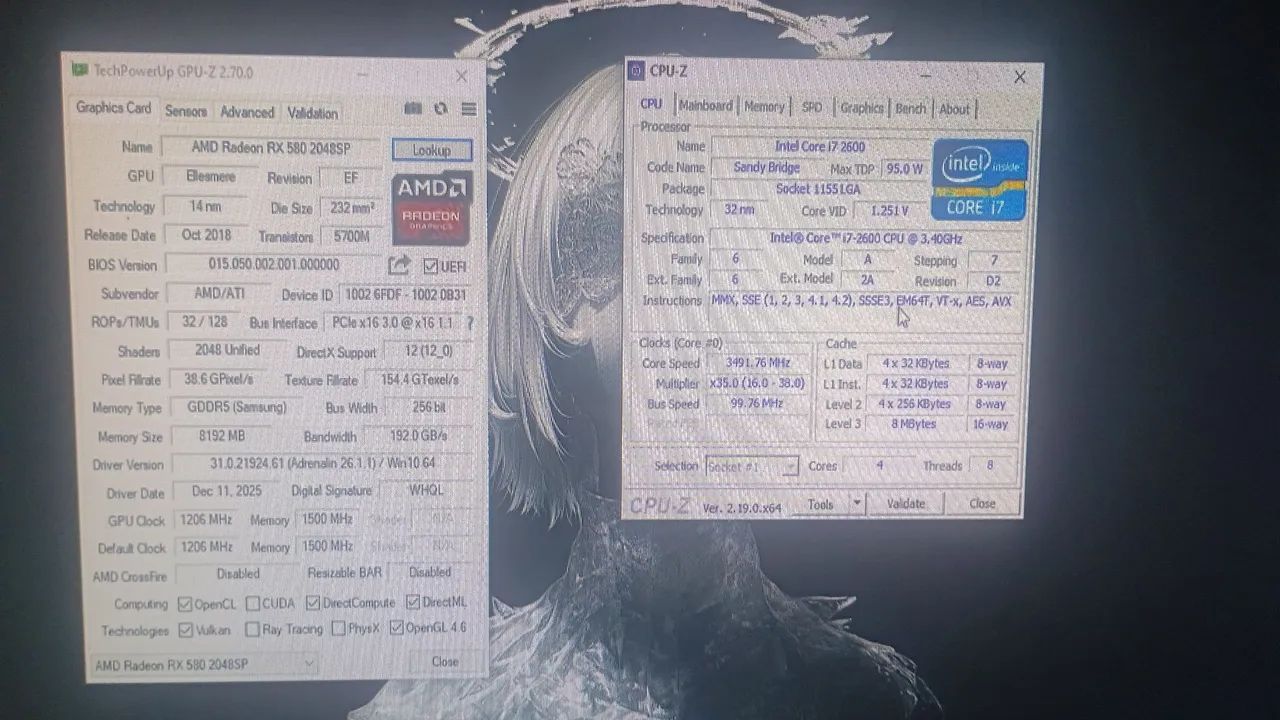Click the Validate button in CPU-Z
Image resolution: width=1280 pixels, height=720 pixels.
coord(906,503)
